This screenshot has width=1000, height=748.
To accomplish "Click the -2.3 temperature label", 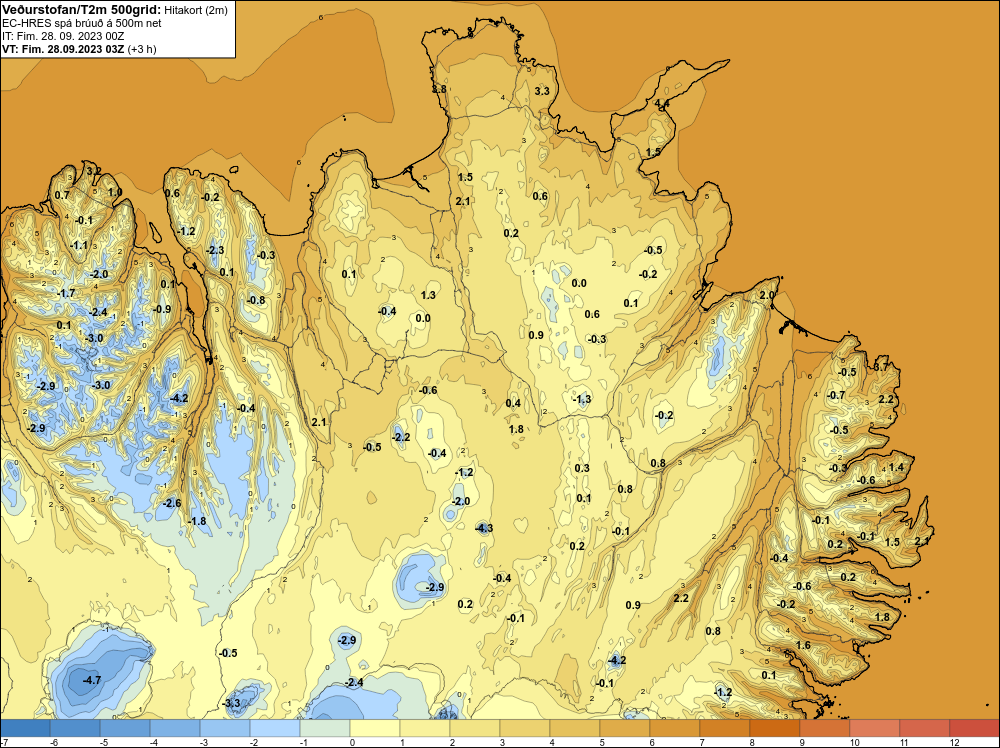I will 216,250.
